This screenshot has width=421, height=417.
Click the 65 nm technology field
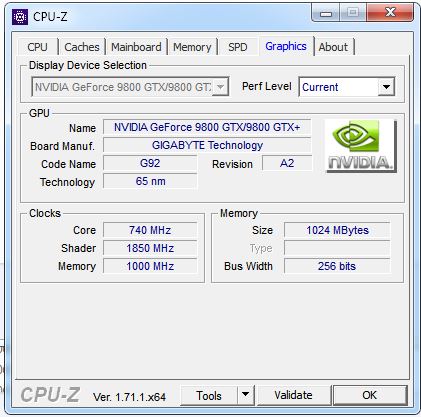pos(150,181)
